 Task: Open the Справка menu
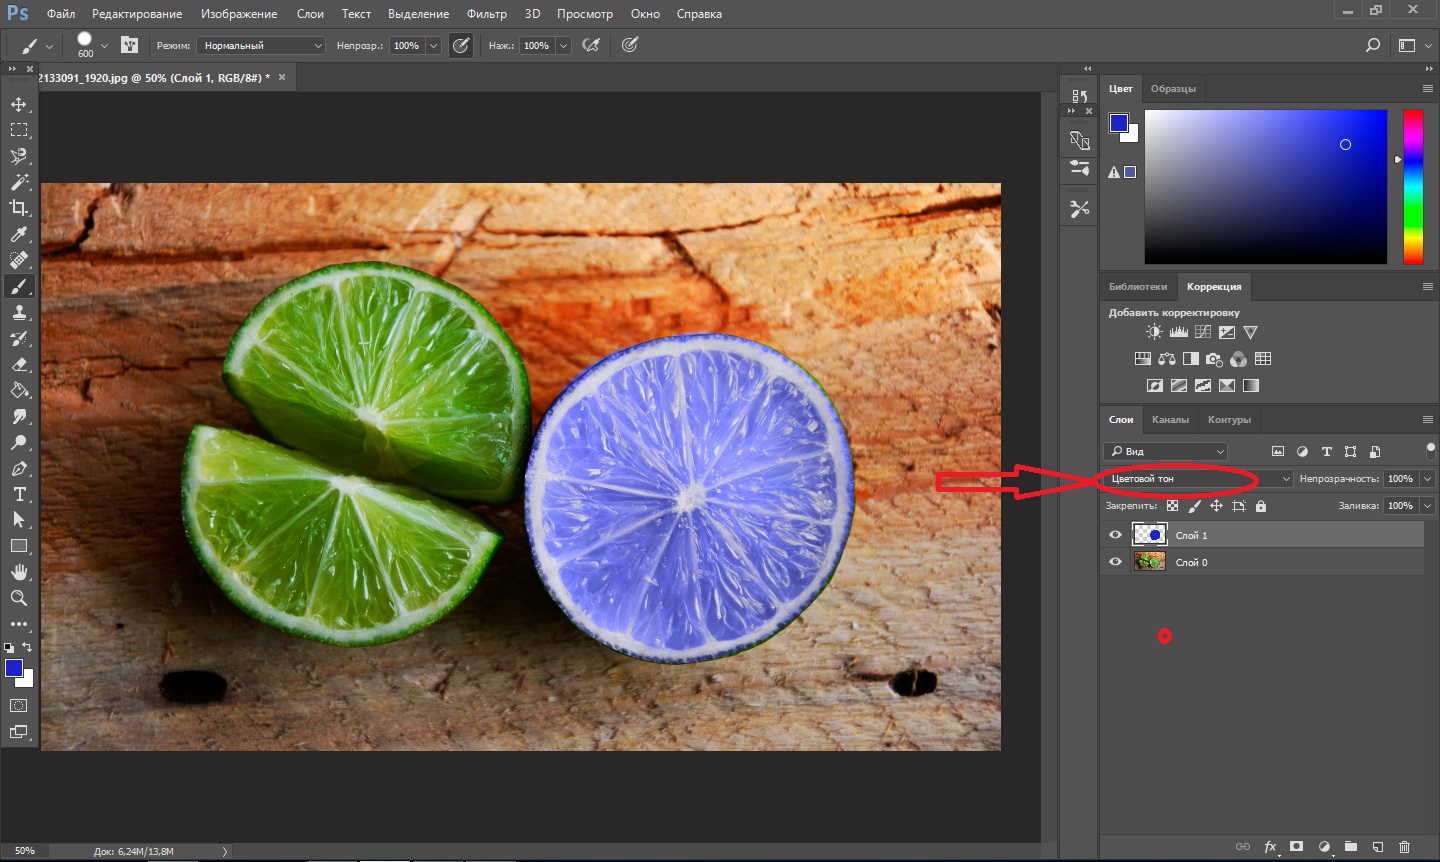699,14
